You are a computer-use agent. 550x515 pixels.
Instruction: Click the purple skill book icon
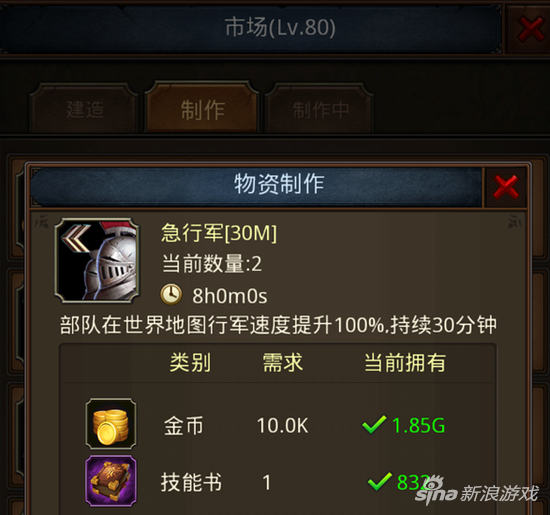pos(111,481)
